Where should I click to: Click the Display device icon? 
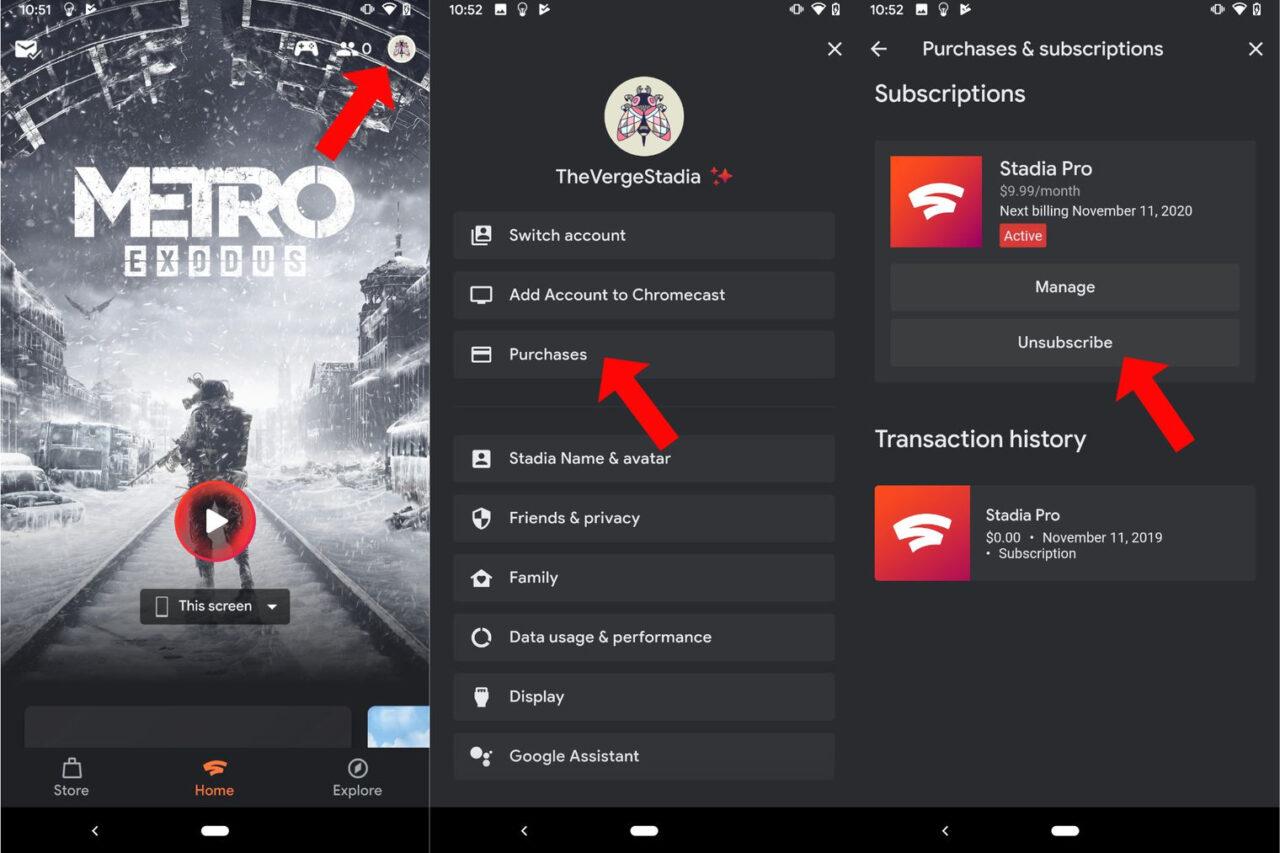tap(481, 696)
